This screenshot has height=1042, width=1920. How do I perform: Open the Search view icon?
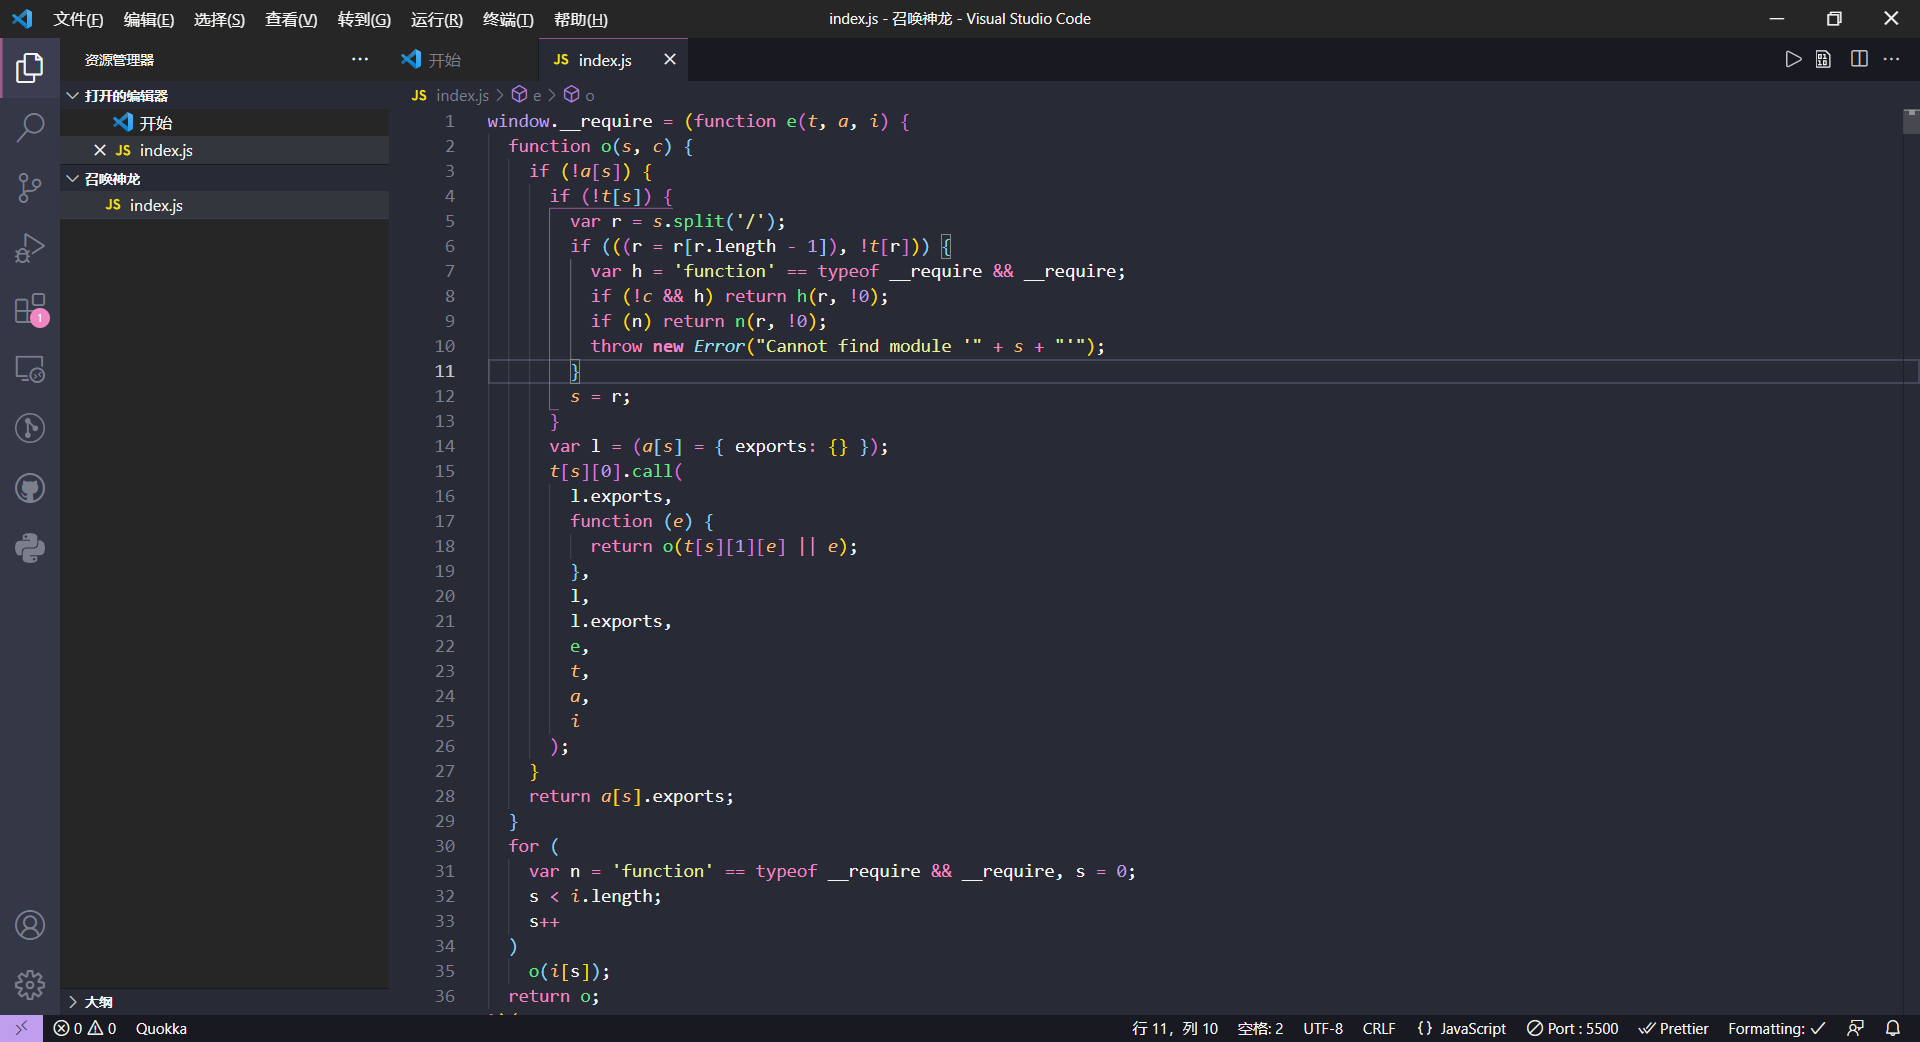point(30,128)
